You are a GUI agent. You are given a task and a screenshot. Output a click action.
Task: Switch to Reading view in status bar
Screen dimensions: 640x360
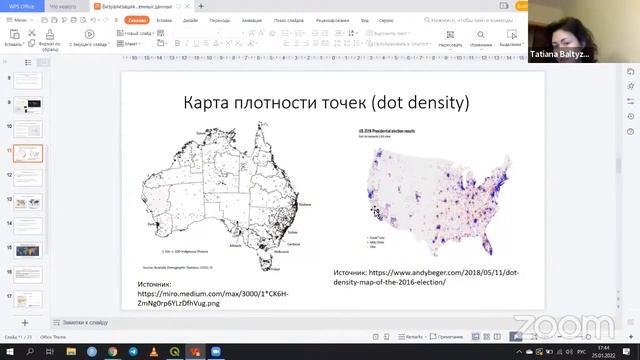tap(497, 337)
